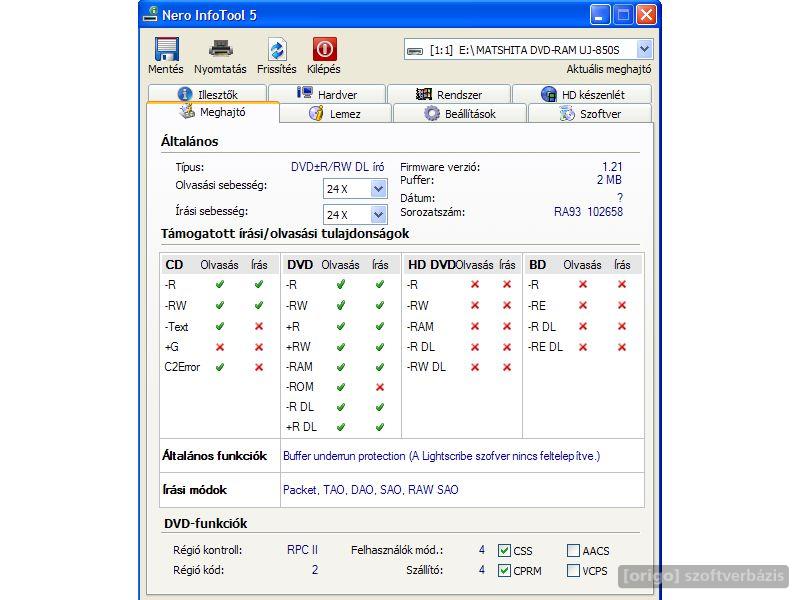The width and height of the screenshot is (800, 600).
Task: Switch to the Hardver tab
Action: [x=327, y=94]
